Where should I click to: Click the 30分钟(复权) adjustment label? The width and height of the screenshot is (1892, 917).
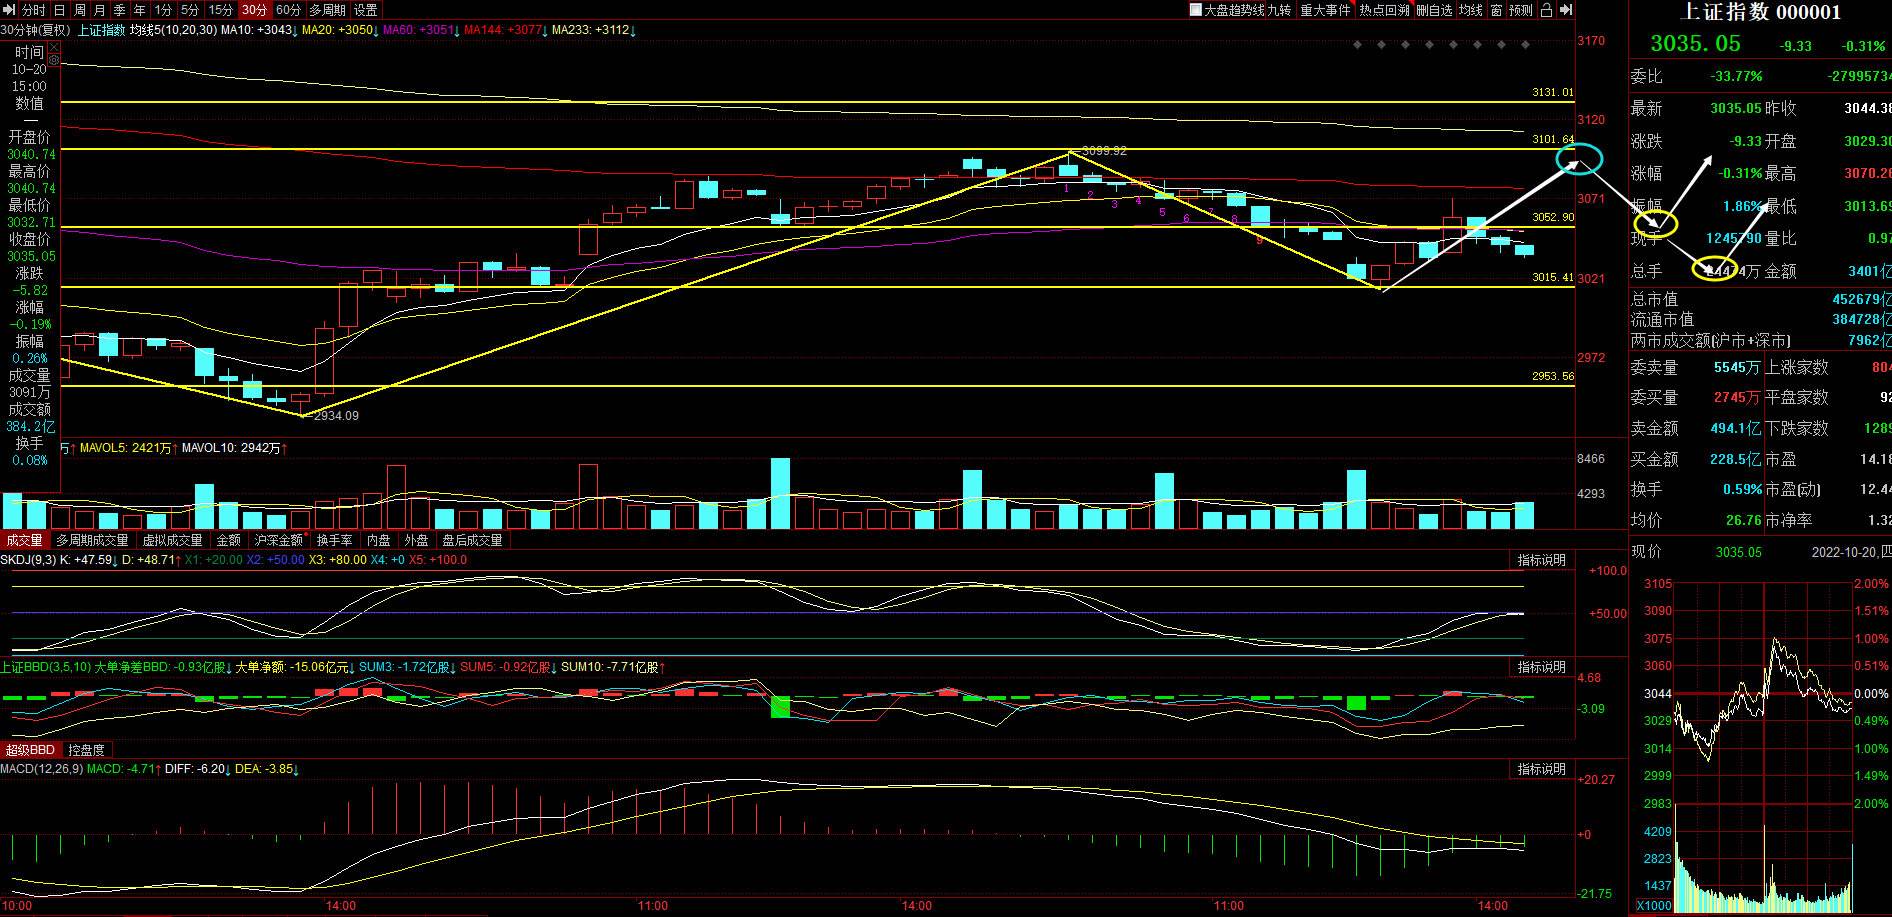[35, 30]
